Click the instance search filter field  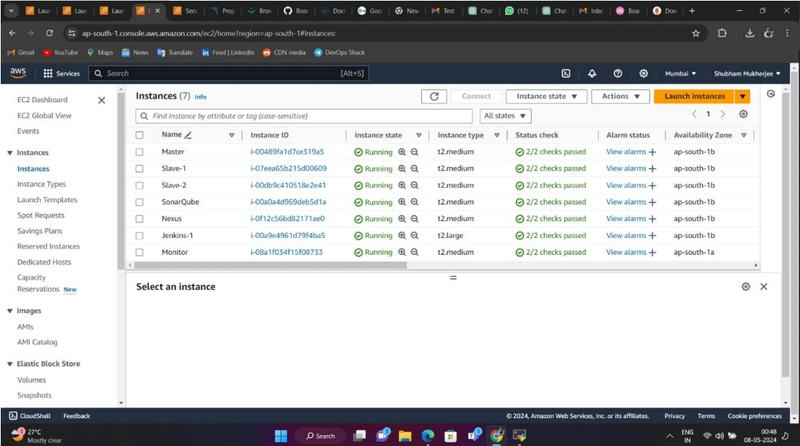click(x=304, y=116)
